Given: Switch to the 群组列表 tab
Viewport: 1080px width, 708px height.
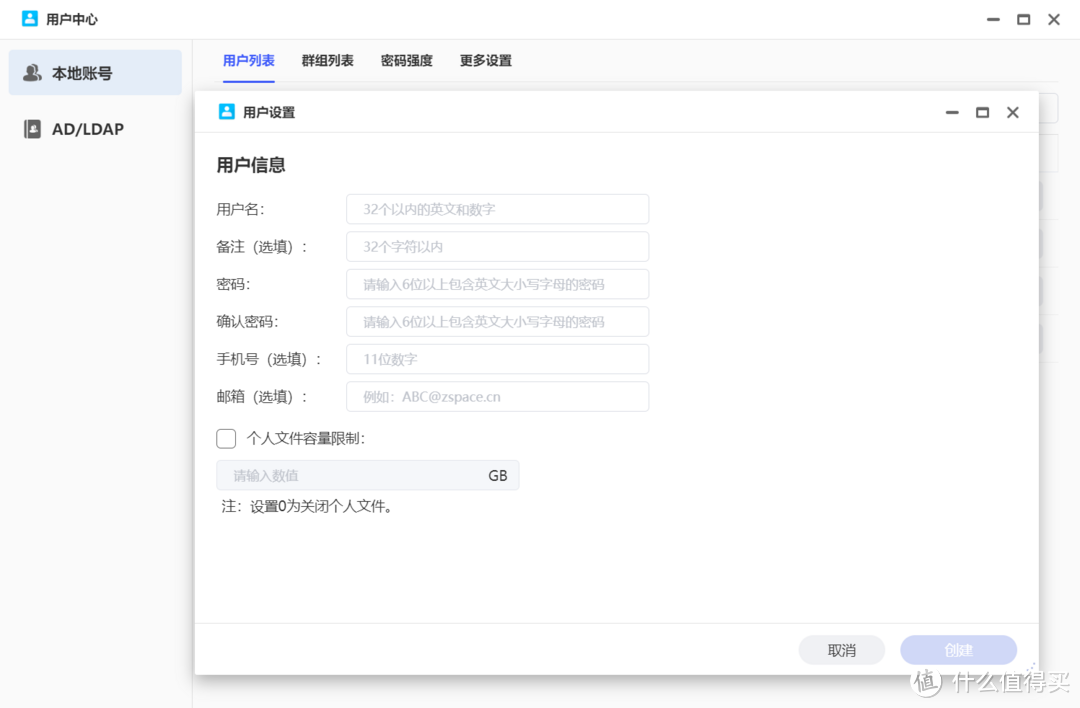Looking at the screenshot, I should tap(327, 60).
